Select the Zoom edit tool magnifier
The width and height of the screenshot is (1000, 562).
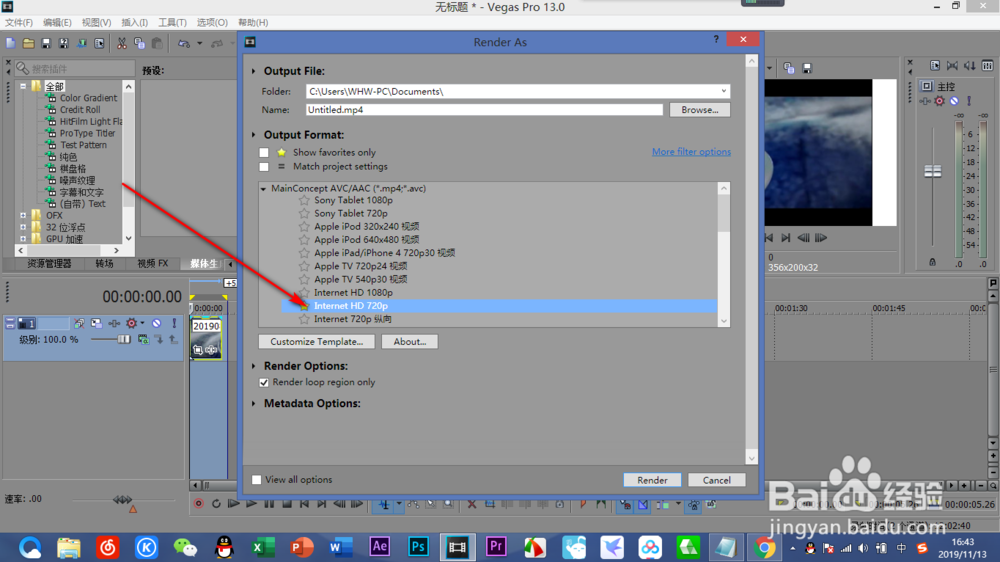click(x=448, y=504)
